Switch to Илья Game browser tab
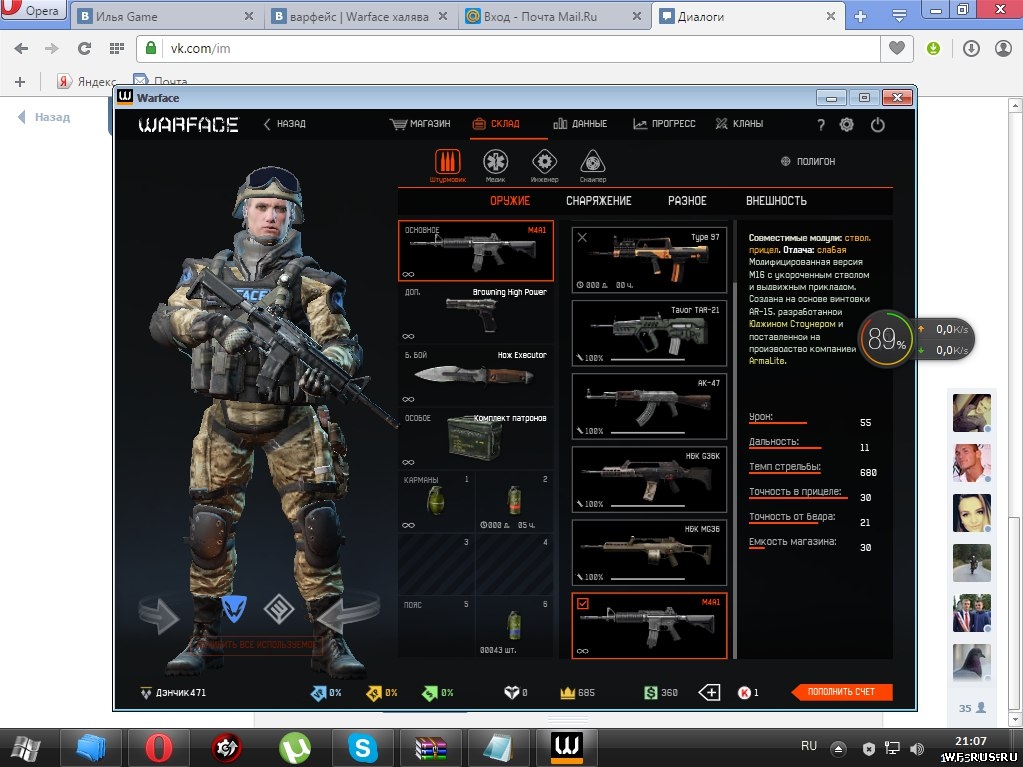 point(165,16)
